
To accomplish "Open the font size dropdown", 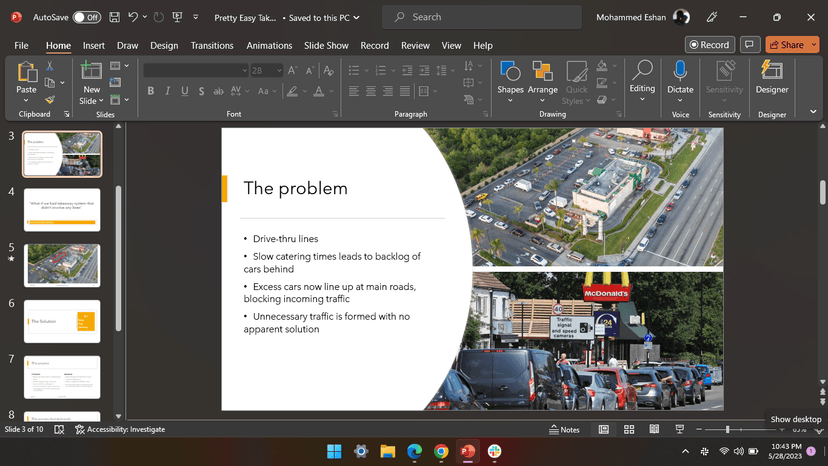I will 280,70.
